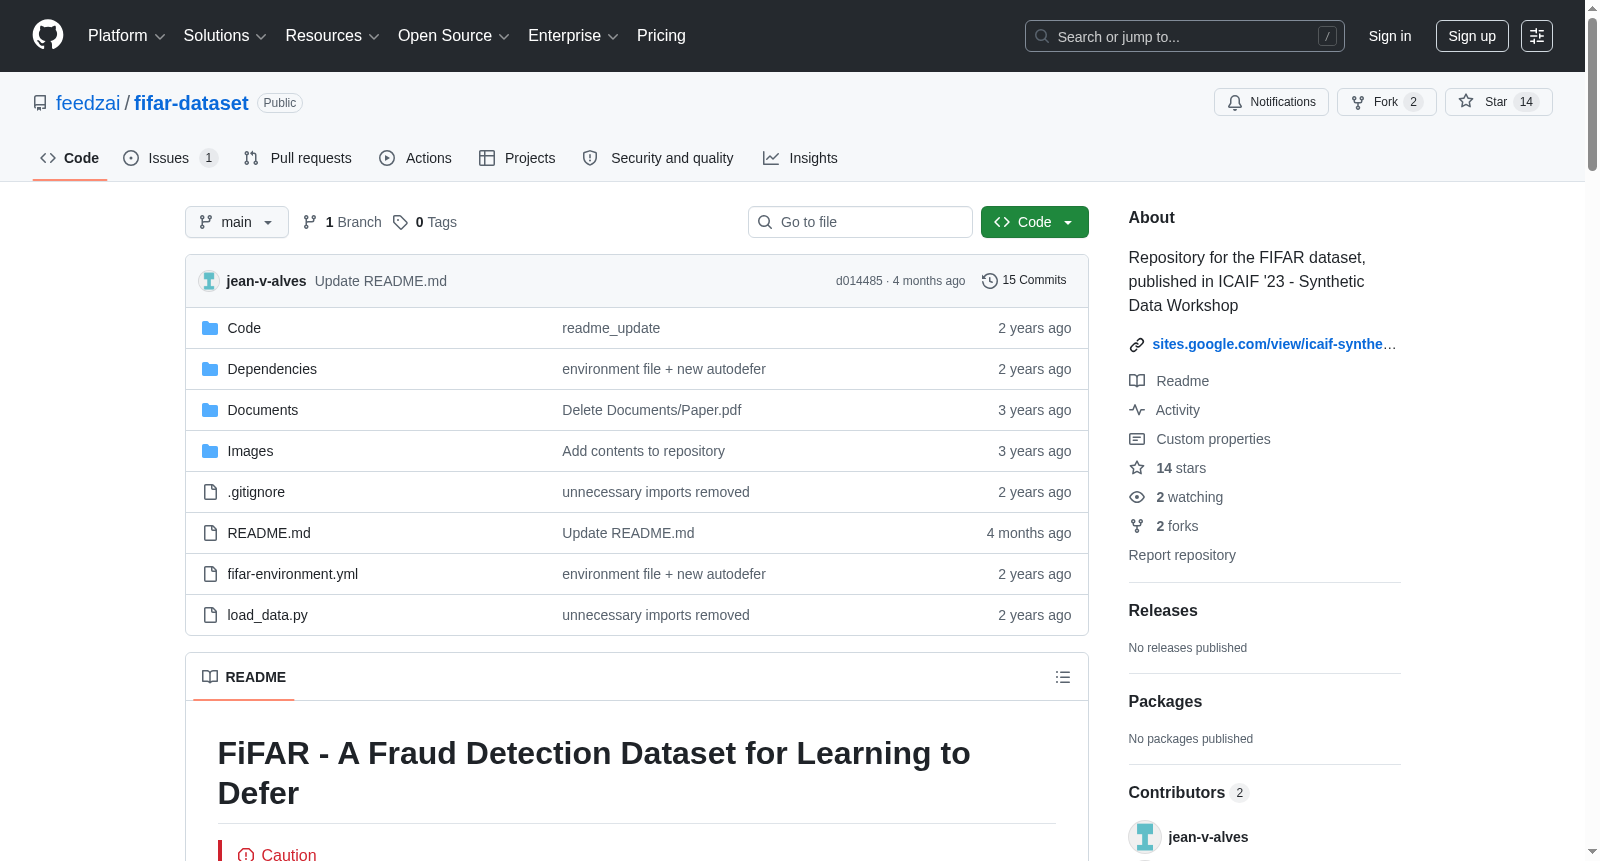Click the Custom properties note icon

coord(1137,439)
